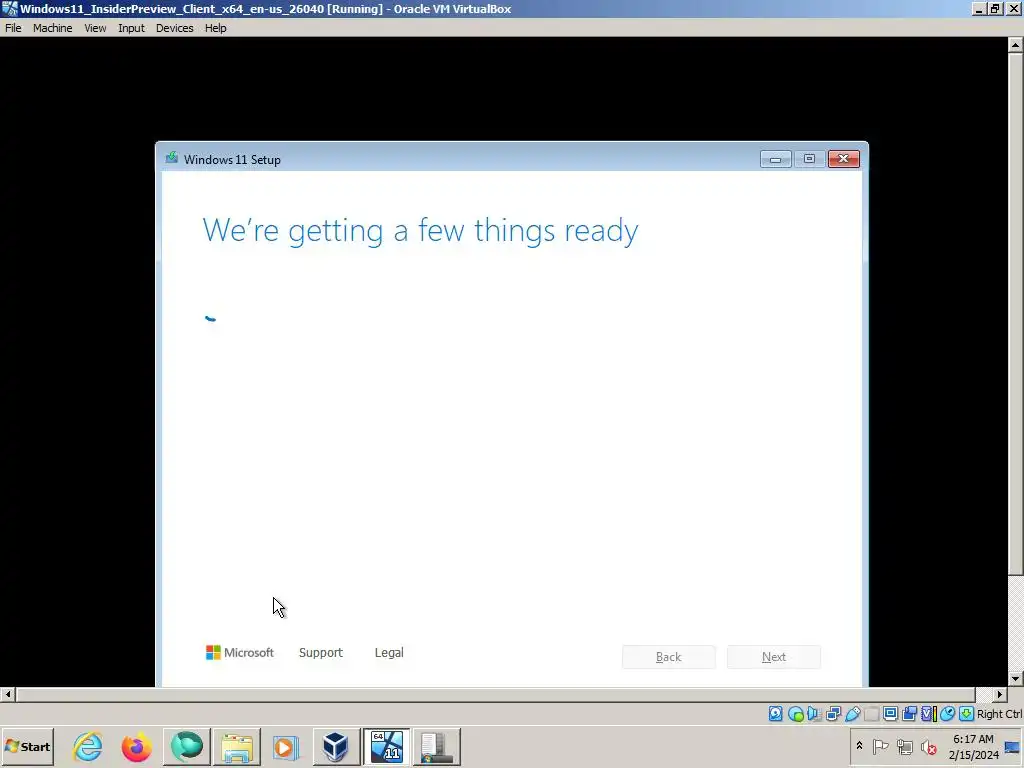
Task: Open the Devices menu
Action: coord(174,28)
